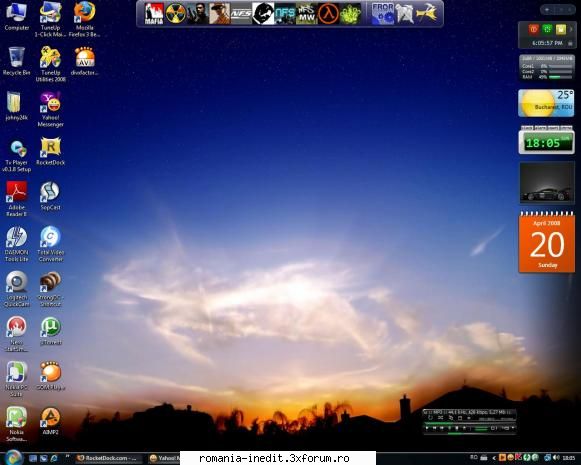Launch AIMP2 from the desktop
Screen dimensions: 581x465
coord(50,421)
